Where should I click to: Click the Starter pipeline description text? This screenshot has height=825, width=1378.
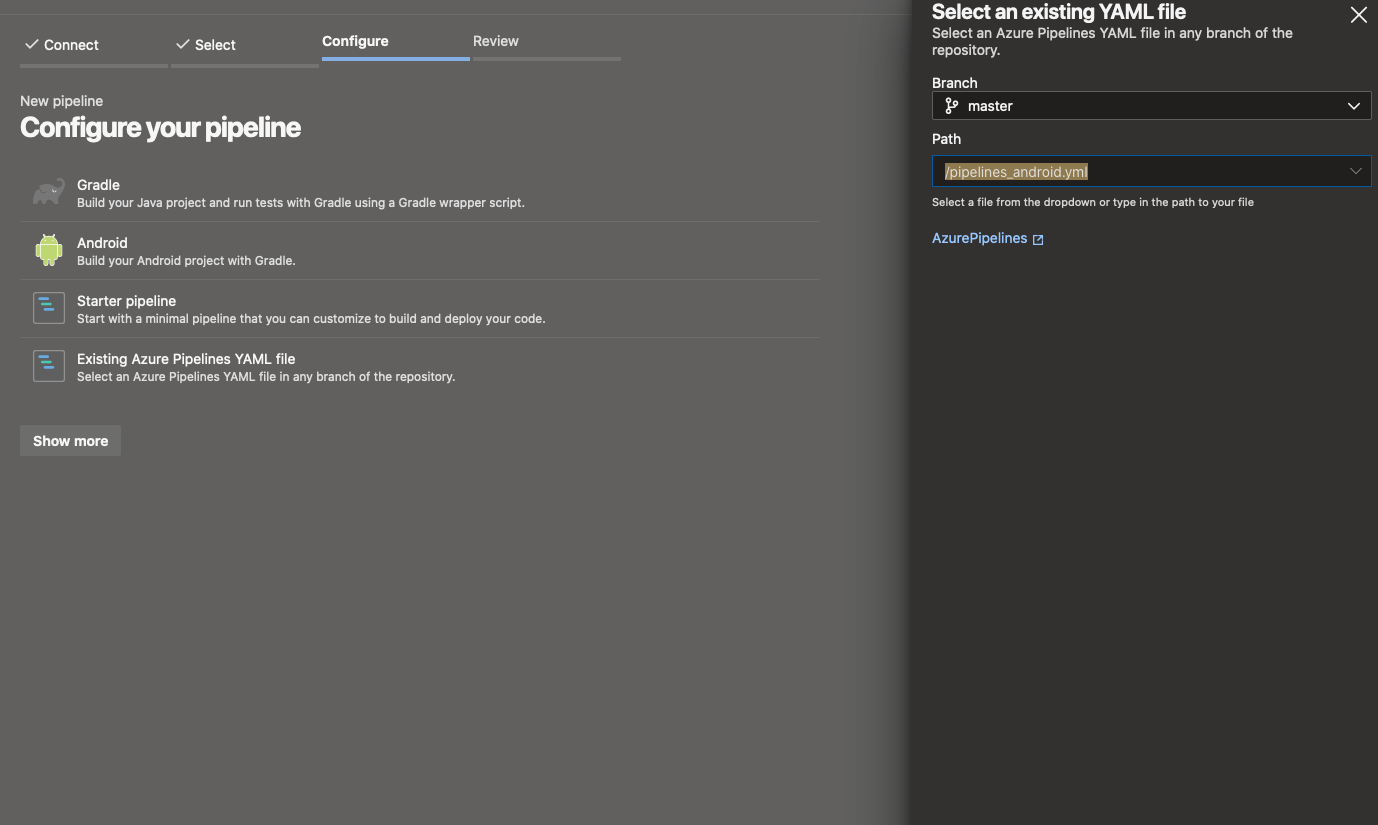[311, 319]
